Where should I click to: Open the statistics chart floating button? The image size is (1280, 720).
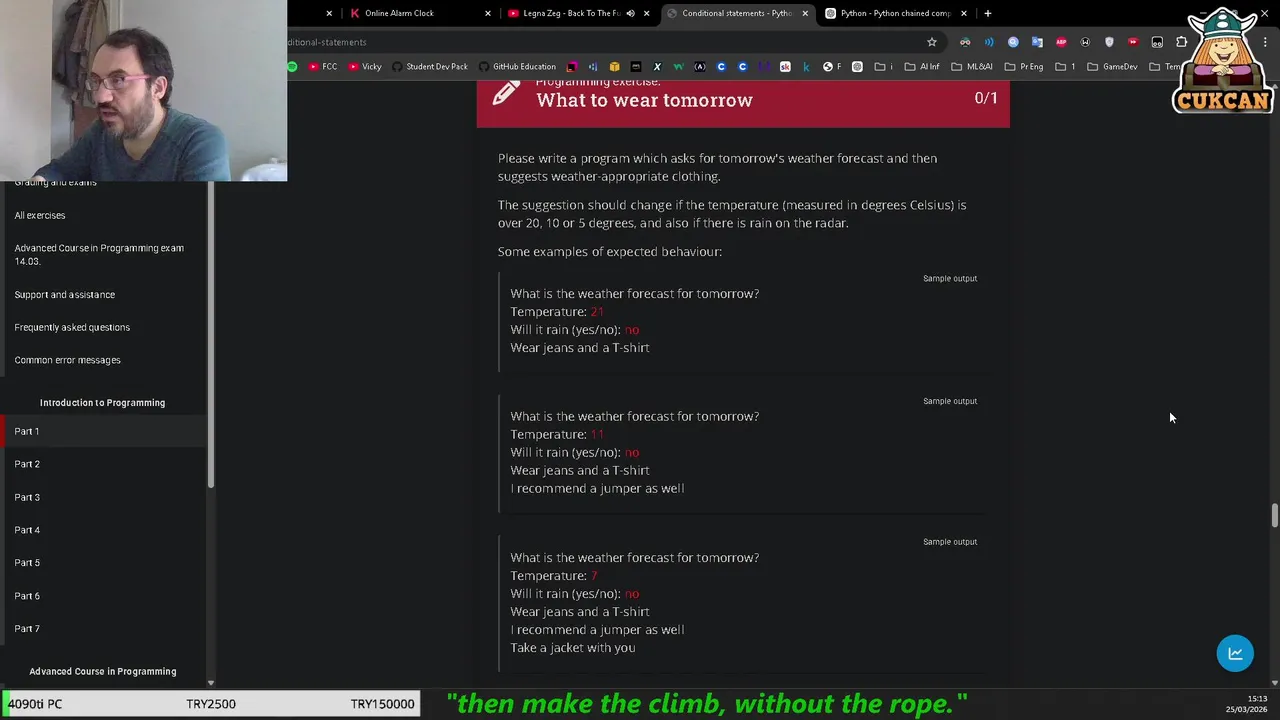coord(1235,653)
